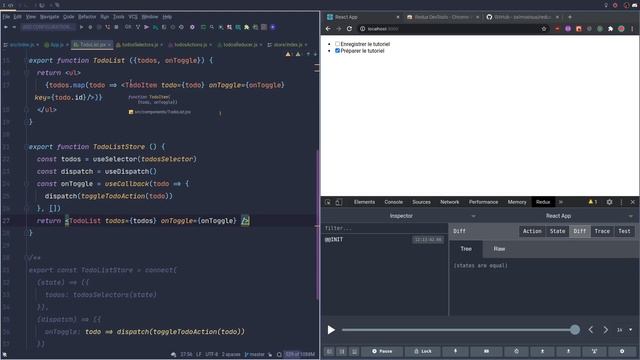Viewport: 640px width, 360px height.
Task: Click the Lock changes button in Redux DevTools
Action: [423, 351]
